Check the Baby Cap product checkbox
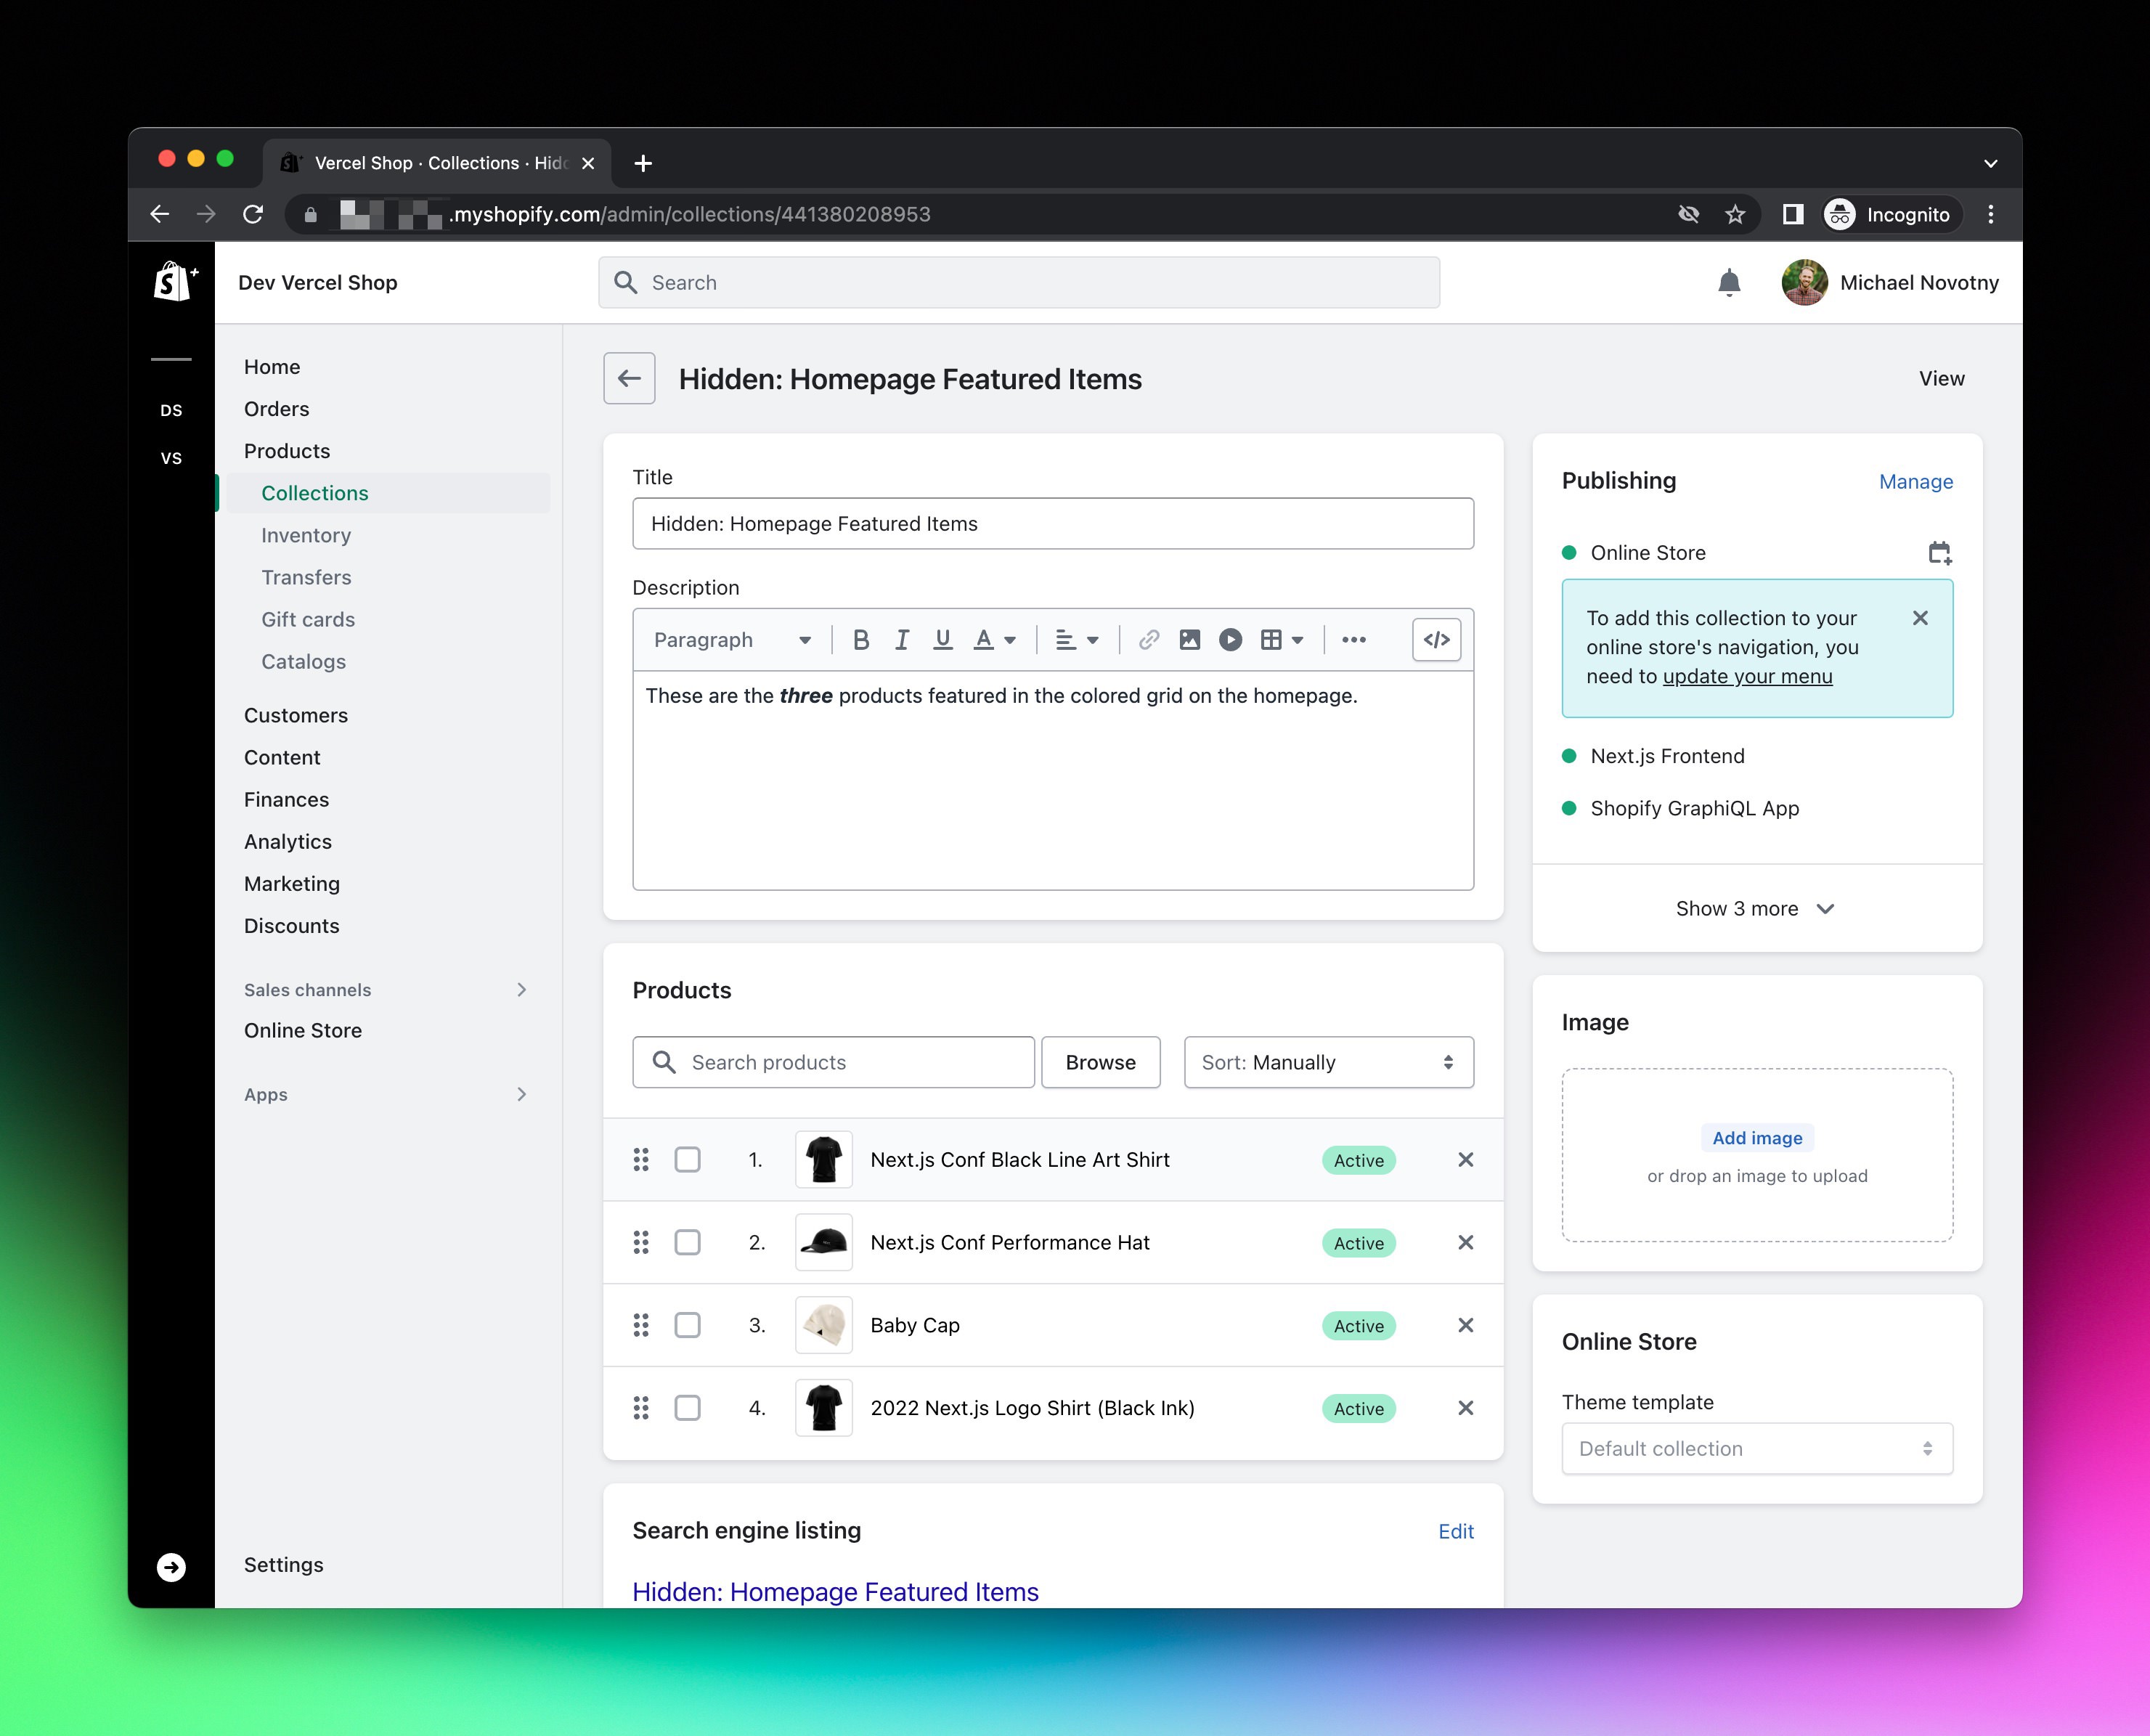This screenshot has height=1736, width=2150. (688, 1325)
